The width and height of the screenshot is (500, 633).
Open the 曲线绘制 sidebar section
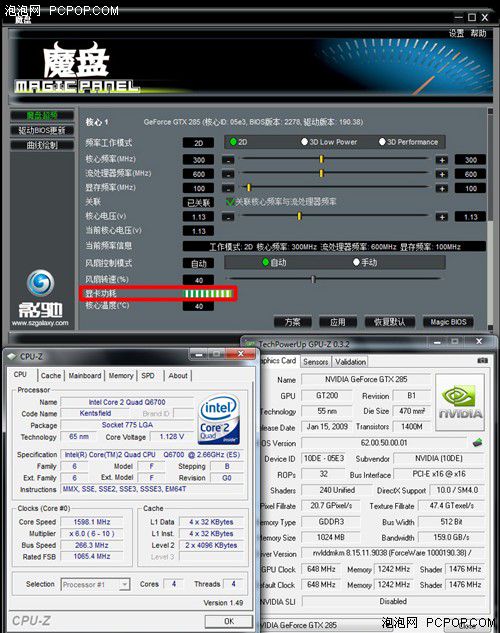coord(42,145)
